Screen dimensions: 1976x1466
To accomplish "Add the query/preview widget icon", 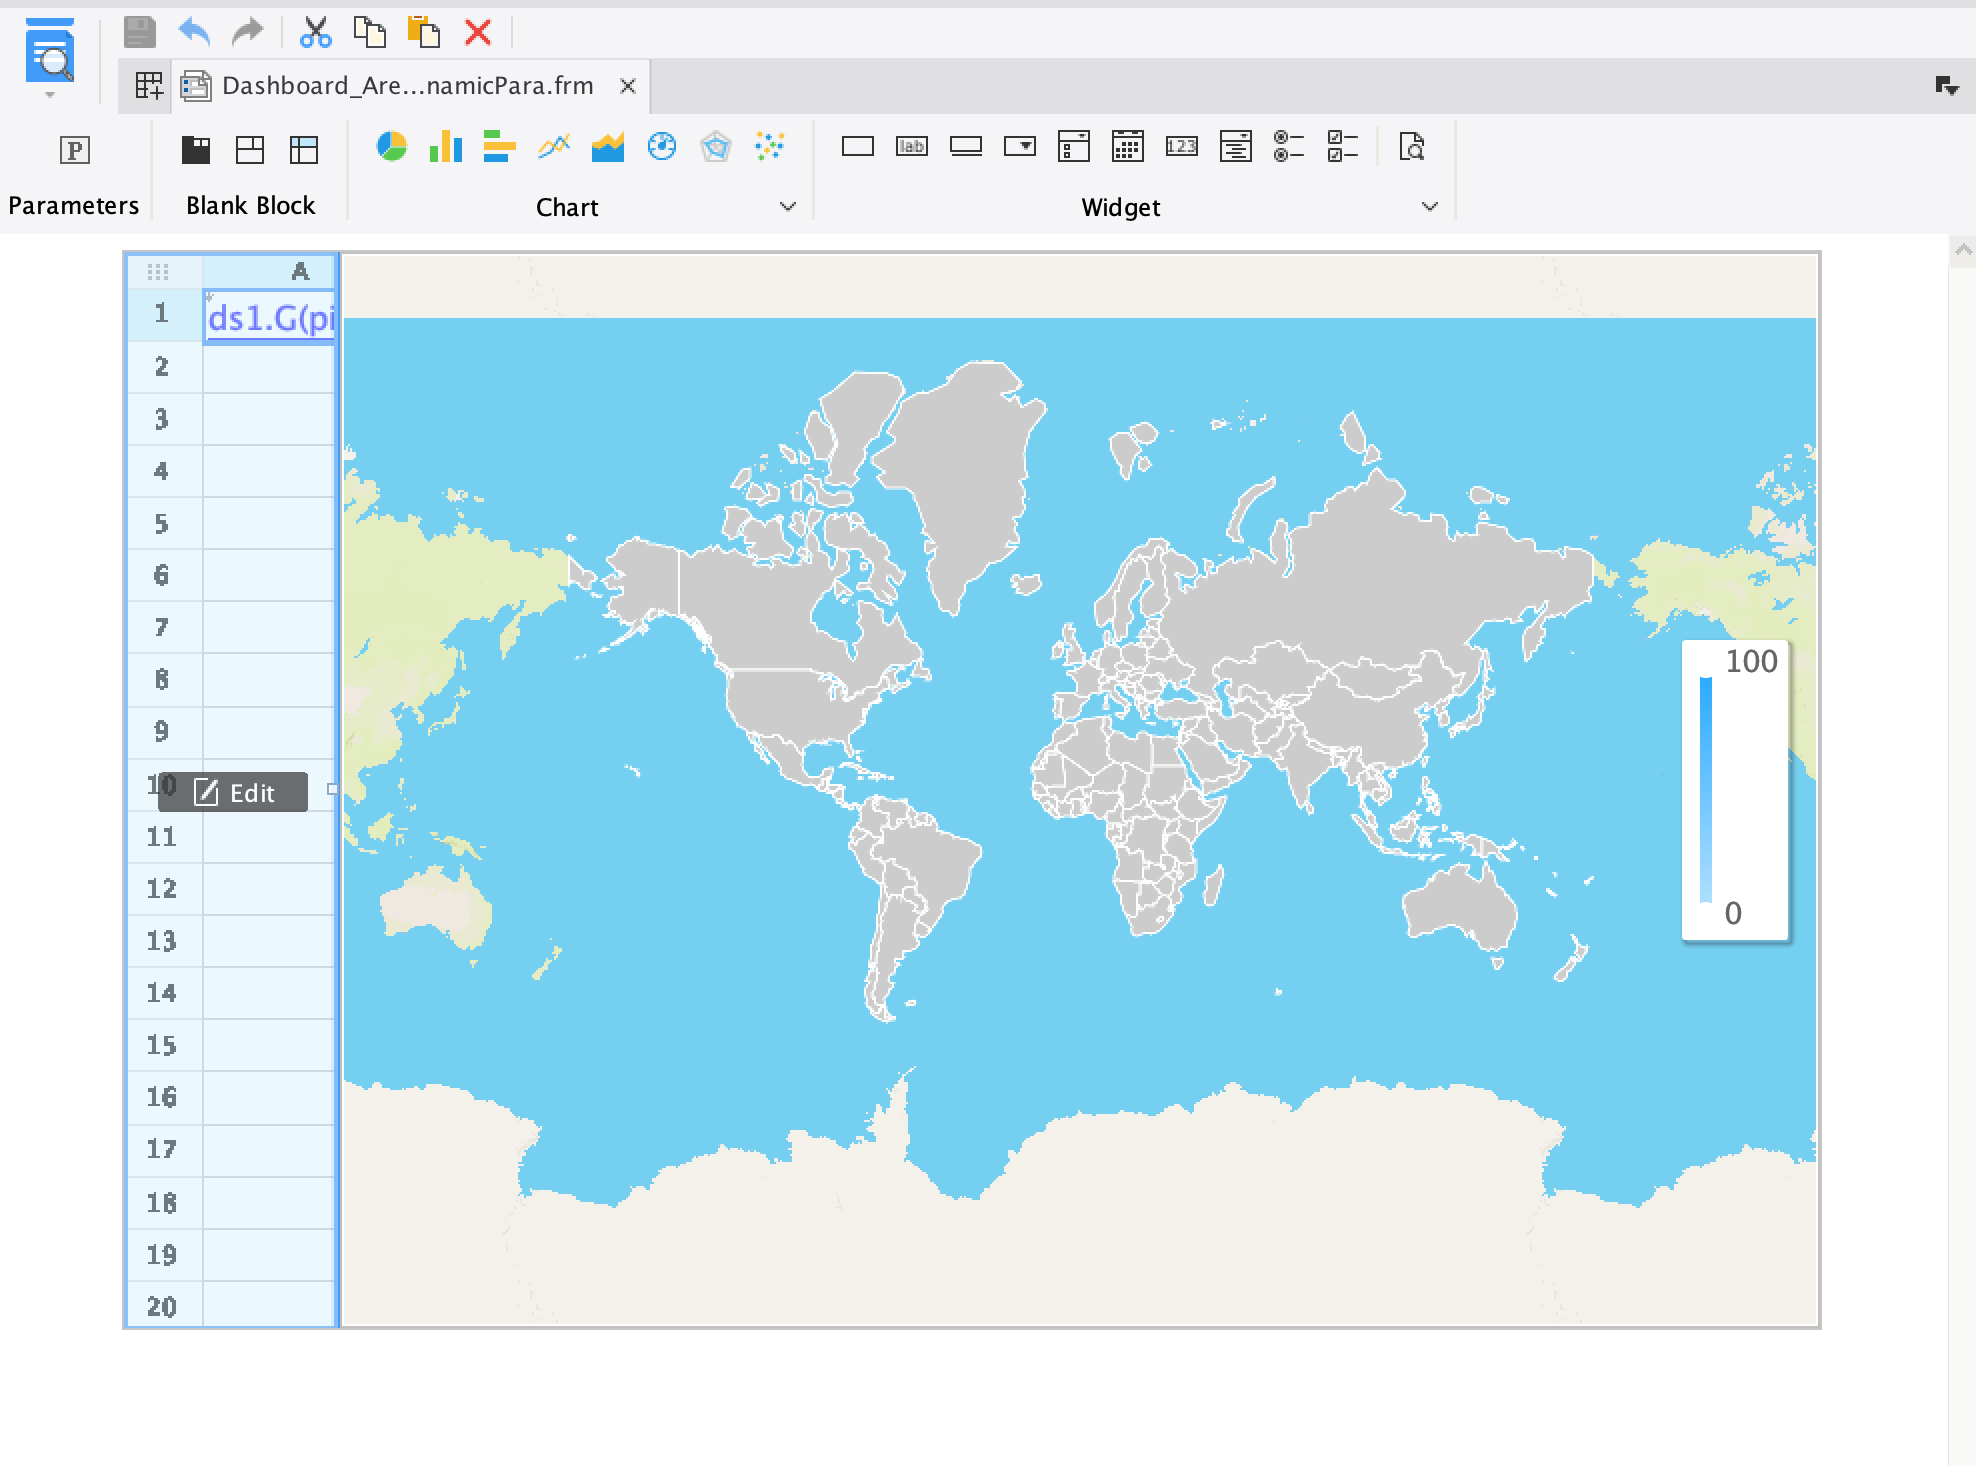I will coord(1412,147).
